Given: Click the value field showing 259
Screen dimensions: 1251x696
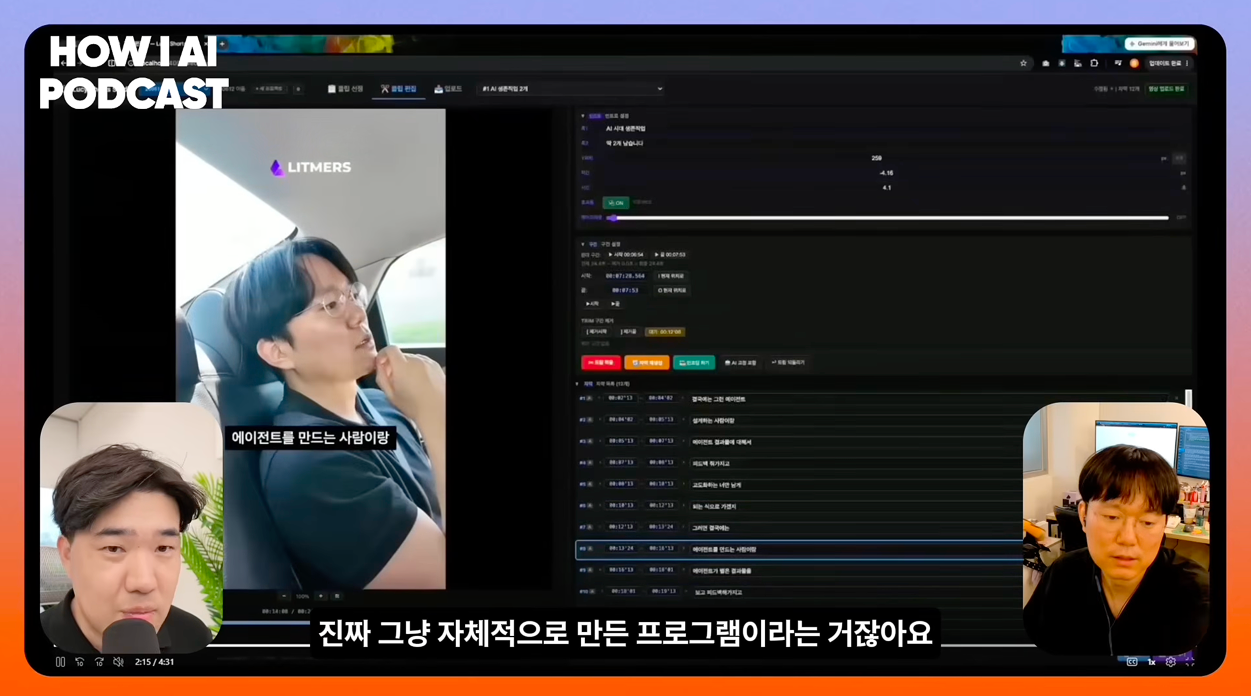Looking at the screenshot, I should tap(876, 158).
